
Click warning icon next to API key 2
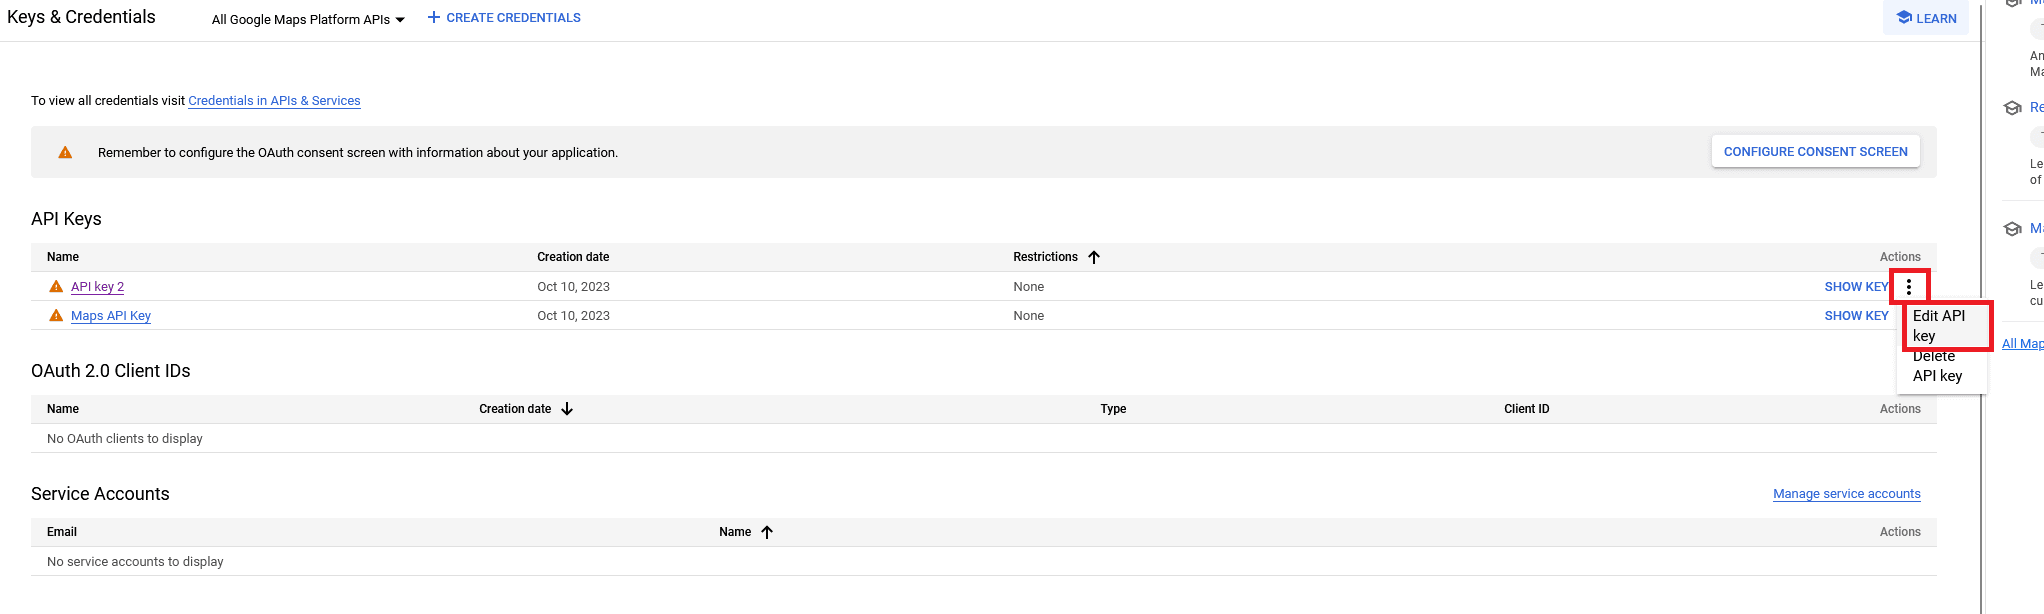click(57, 287)
